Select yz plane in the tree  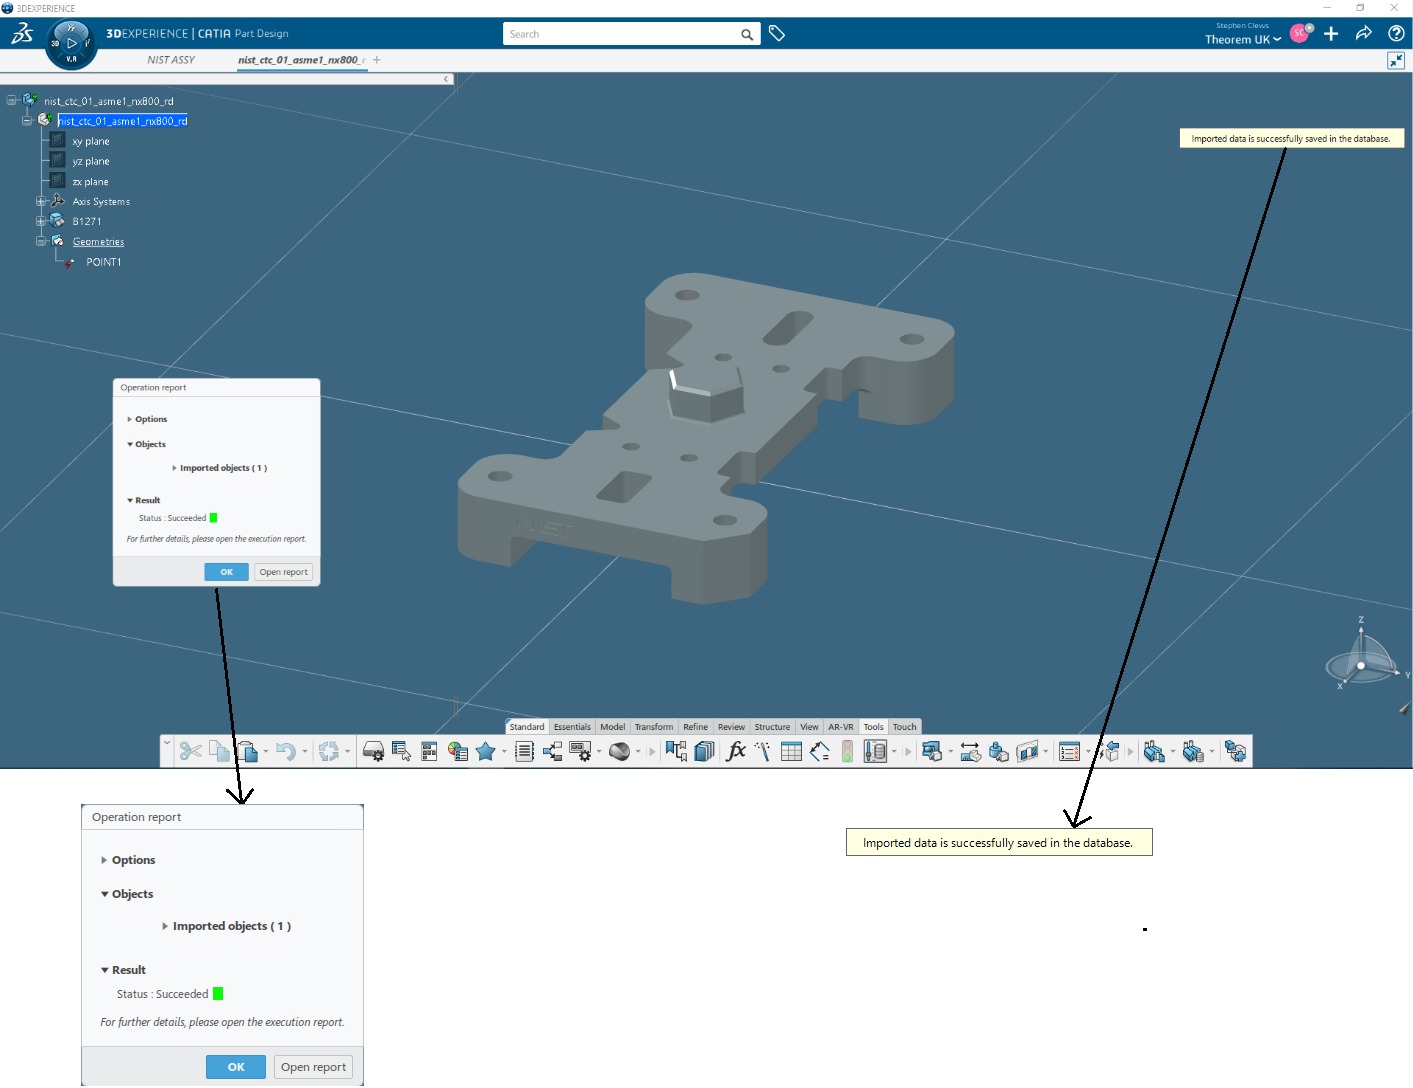click(x=91, y=161)
